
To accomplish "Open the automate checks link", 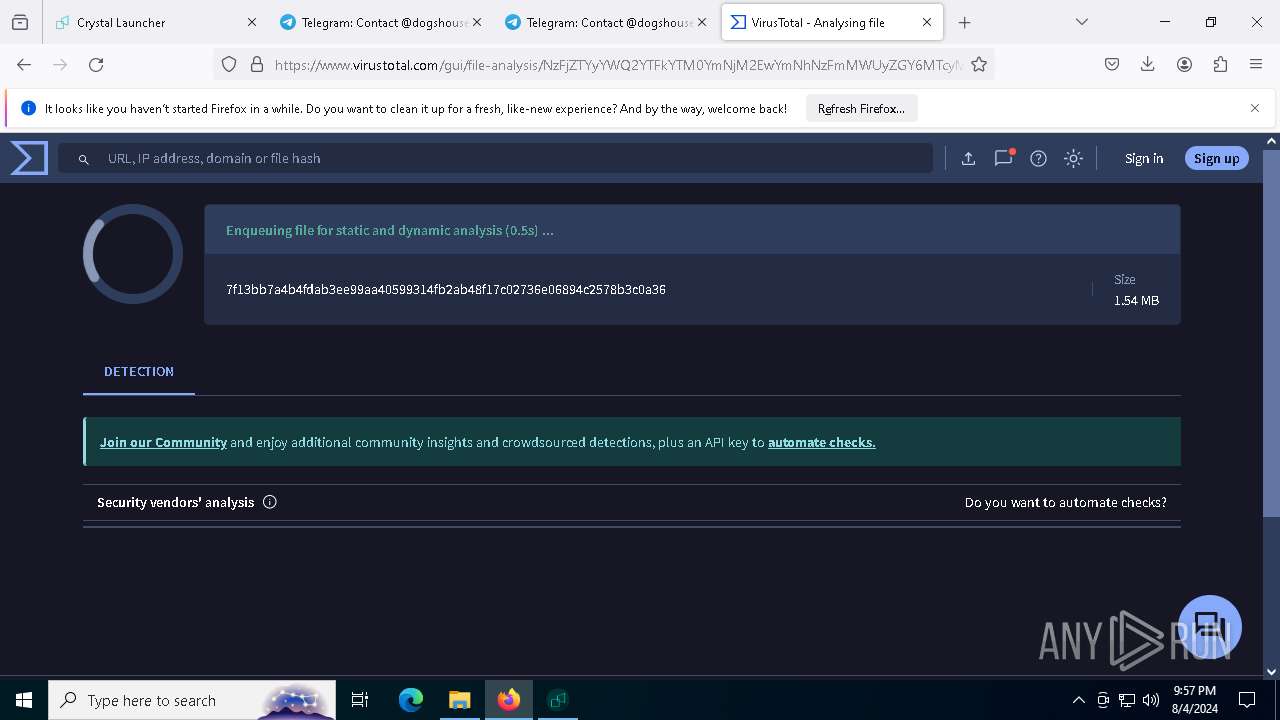I will 822,442.
